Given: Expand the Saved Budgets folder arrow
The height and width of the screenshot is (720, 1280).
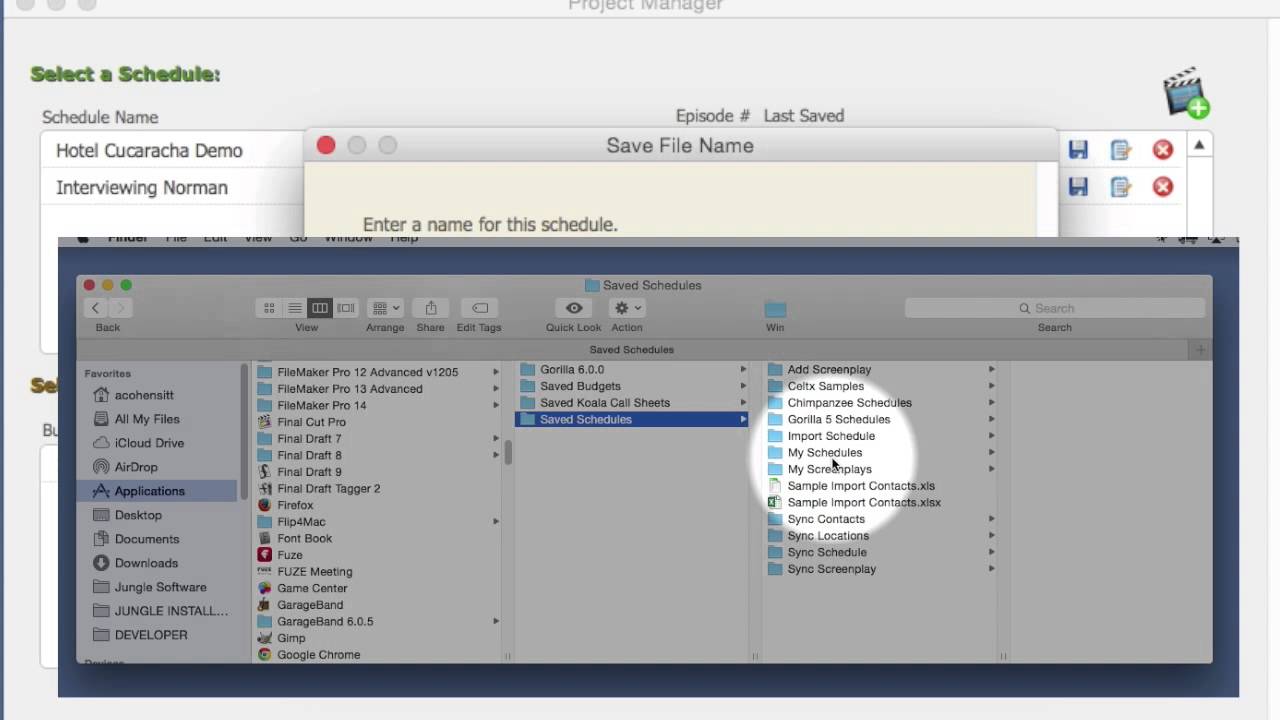Looking at the screenshot, I should (743, 386).
